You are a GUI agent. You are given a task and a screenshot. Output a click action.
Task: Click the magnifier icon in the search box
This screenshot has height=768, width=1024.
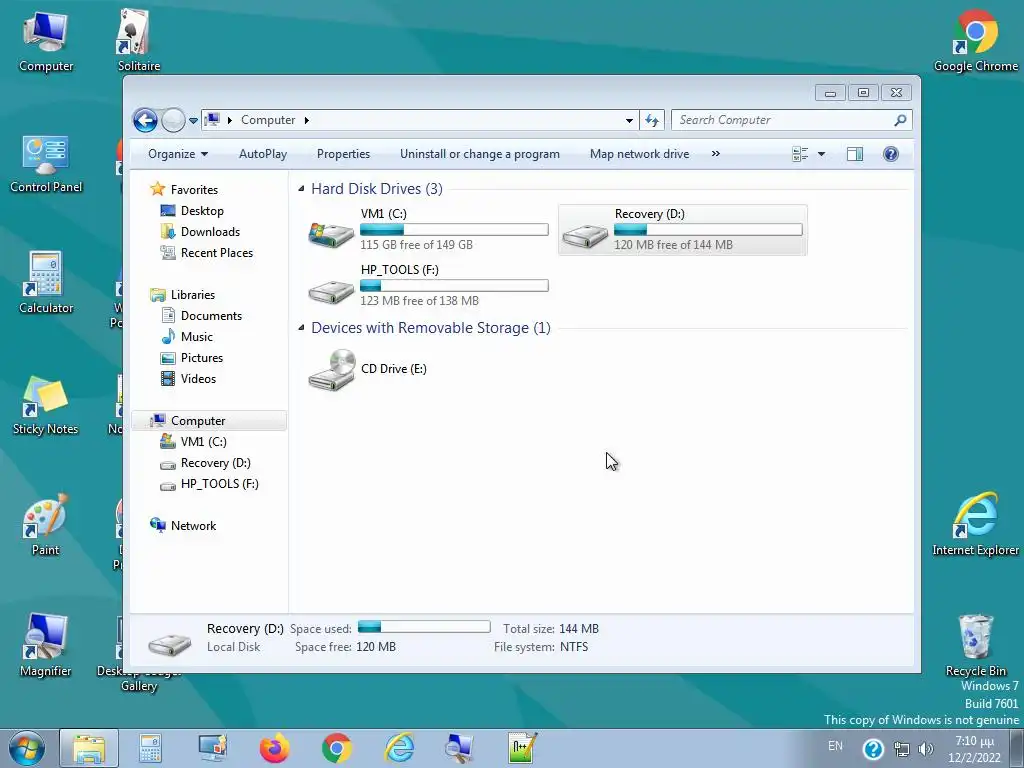(901, 120)
